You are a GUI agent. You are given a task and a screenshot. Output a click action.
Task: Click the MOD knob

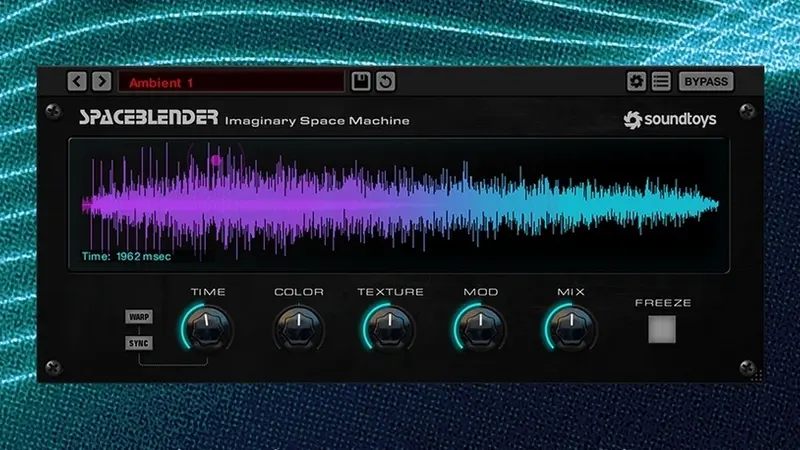(480, 329)
